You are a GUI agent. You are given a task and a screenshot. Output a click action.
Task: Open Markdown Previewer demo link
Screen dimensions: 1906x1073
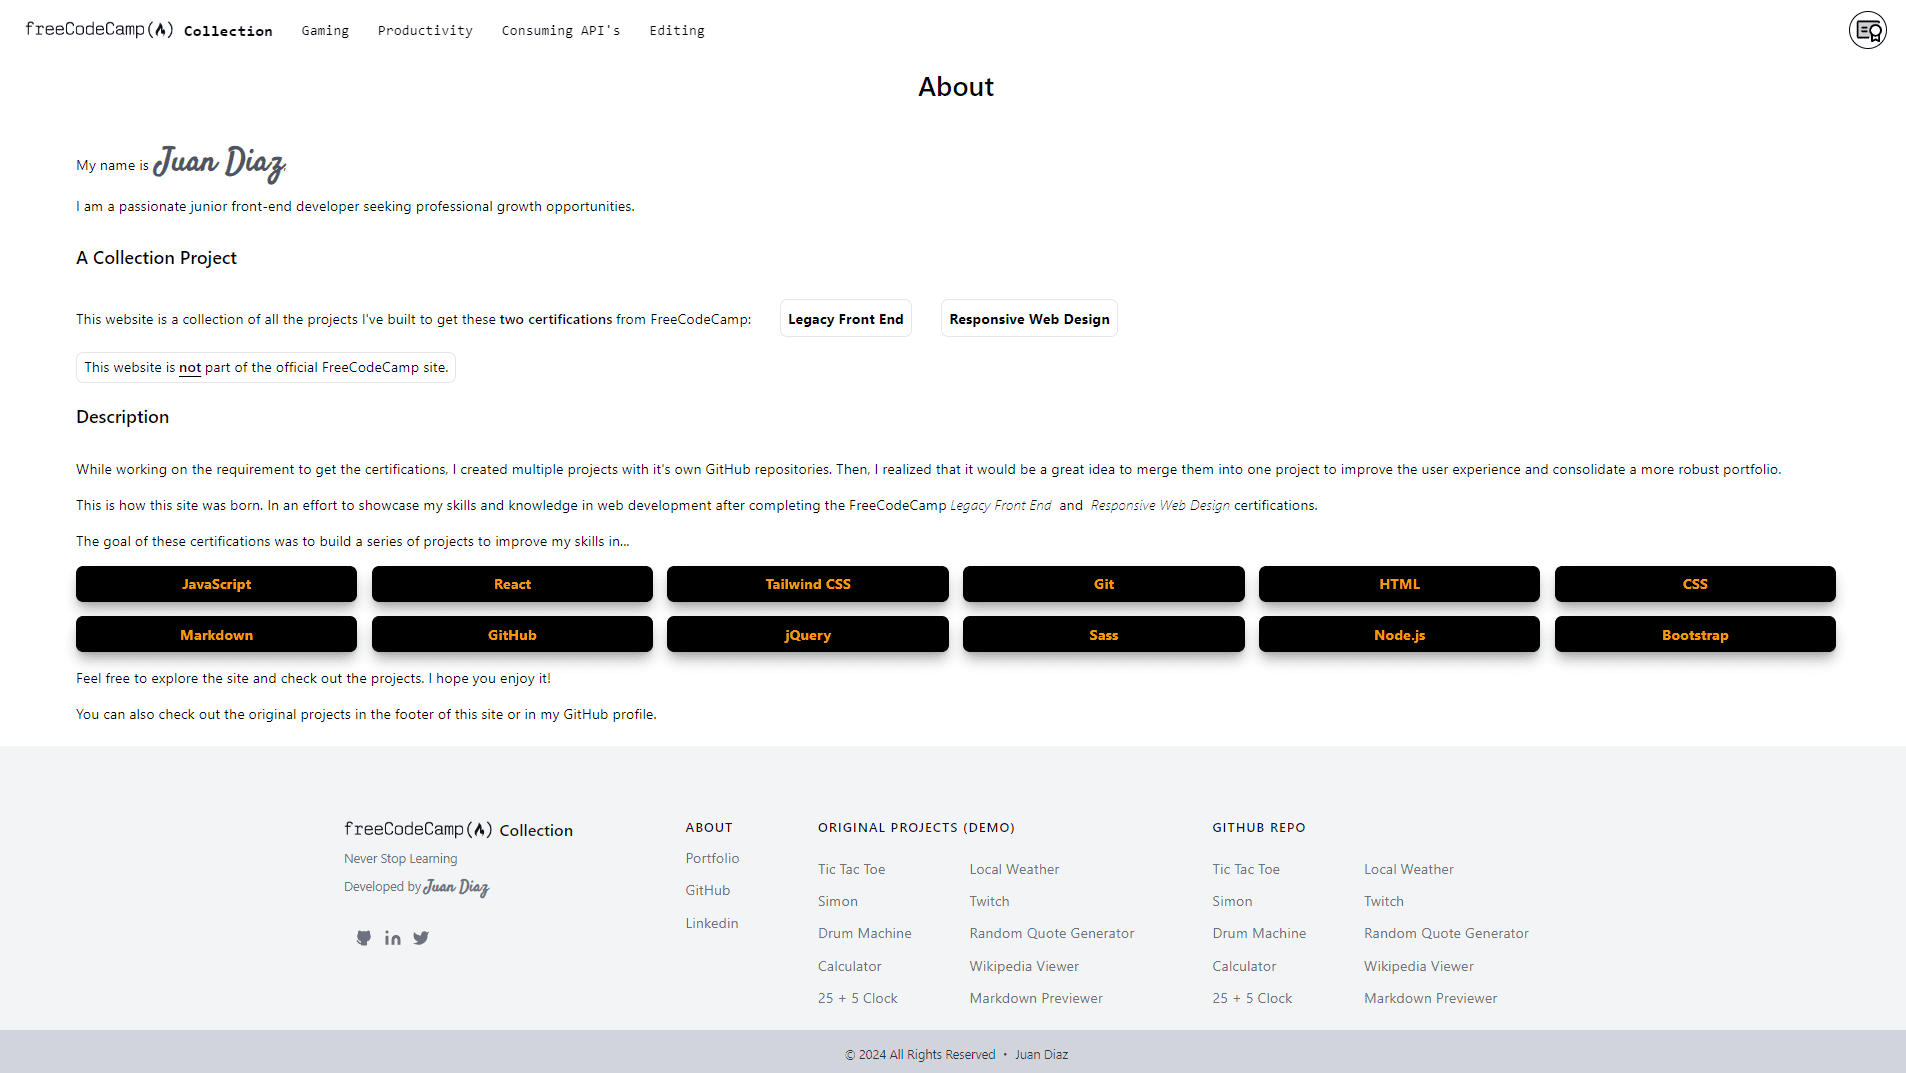pos(1036,998)
